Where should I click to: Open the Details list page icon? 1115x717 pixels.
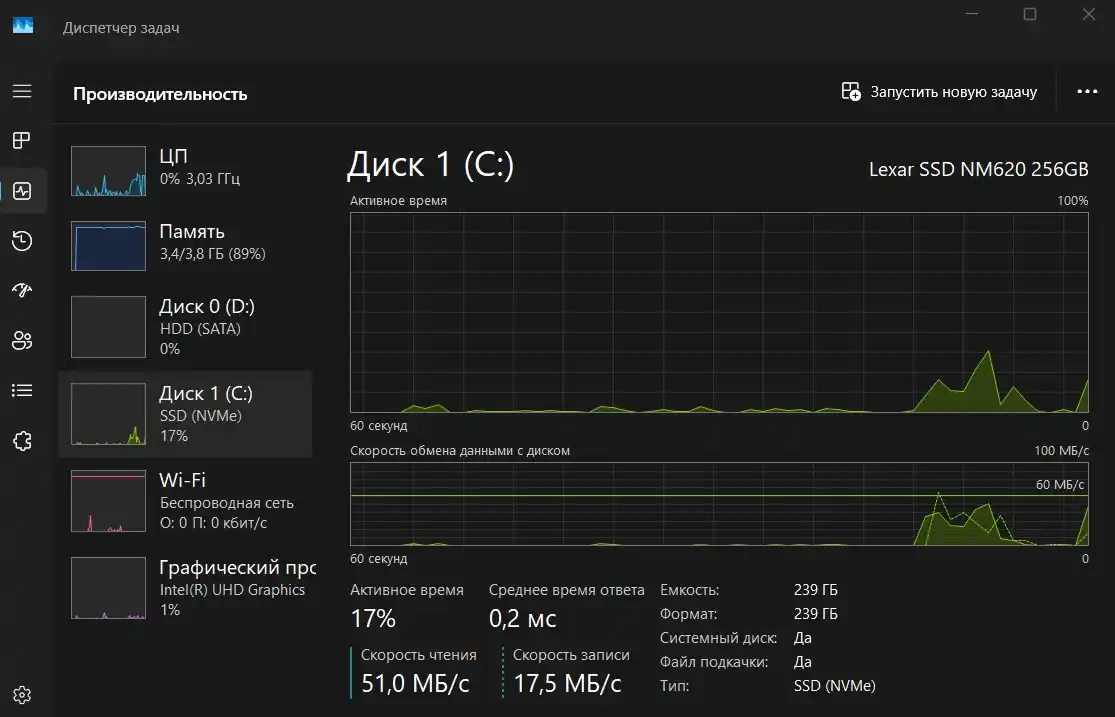point(22,391)
